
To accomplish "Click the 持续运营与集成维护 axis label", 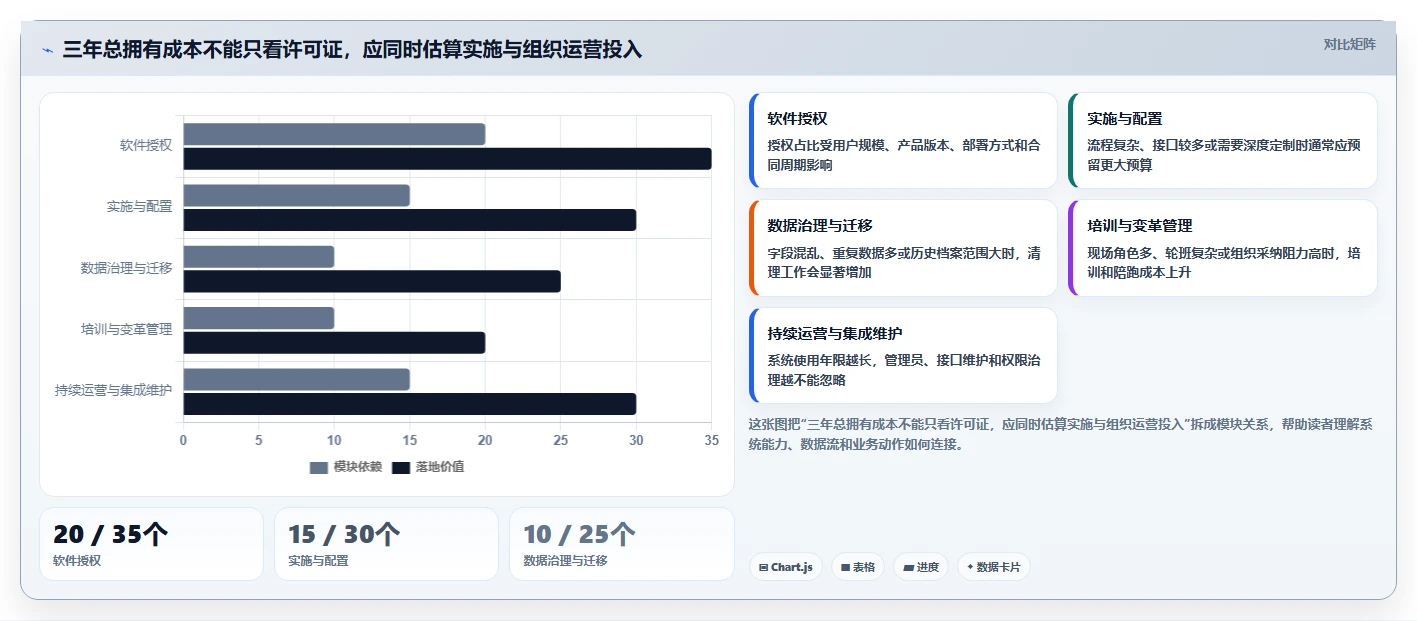I will [x=113, y=390].
